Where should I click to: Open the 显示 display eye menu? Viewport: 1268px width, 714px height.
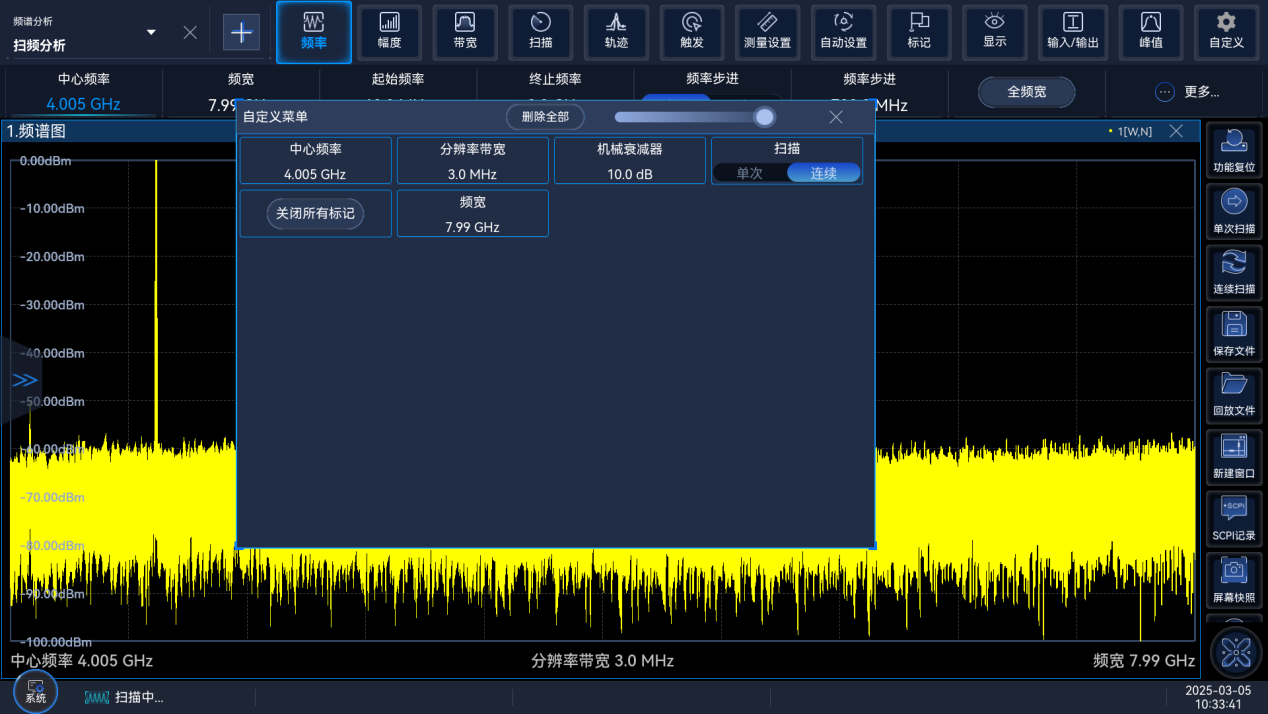tap(994, 31)
